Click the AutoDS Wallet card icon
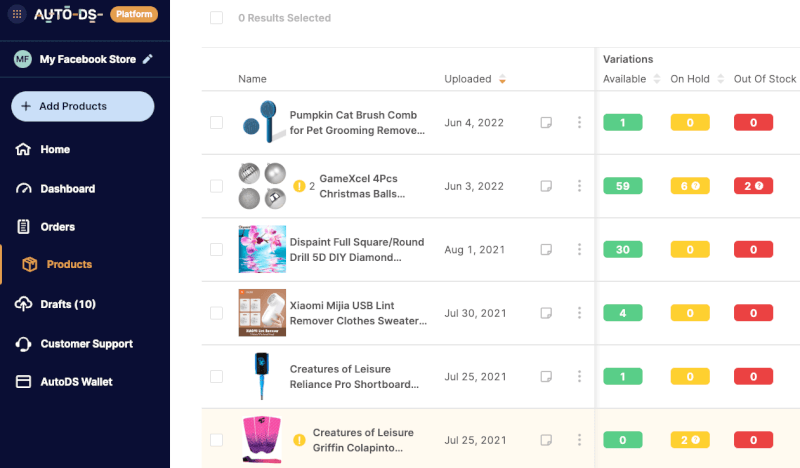Screen dimensions: 800x468 pos(23,382)
